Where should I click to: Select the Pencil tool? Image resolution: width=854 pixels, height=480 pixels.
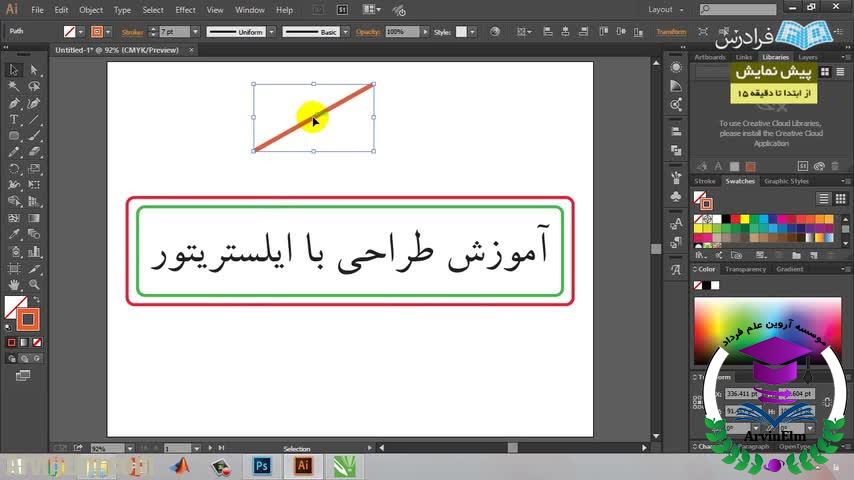[x=14, y=152]
